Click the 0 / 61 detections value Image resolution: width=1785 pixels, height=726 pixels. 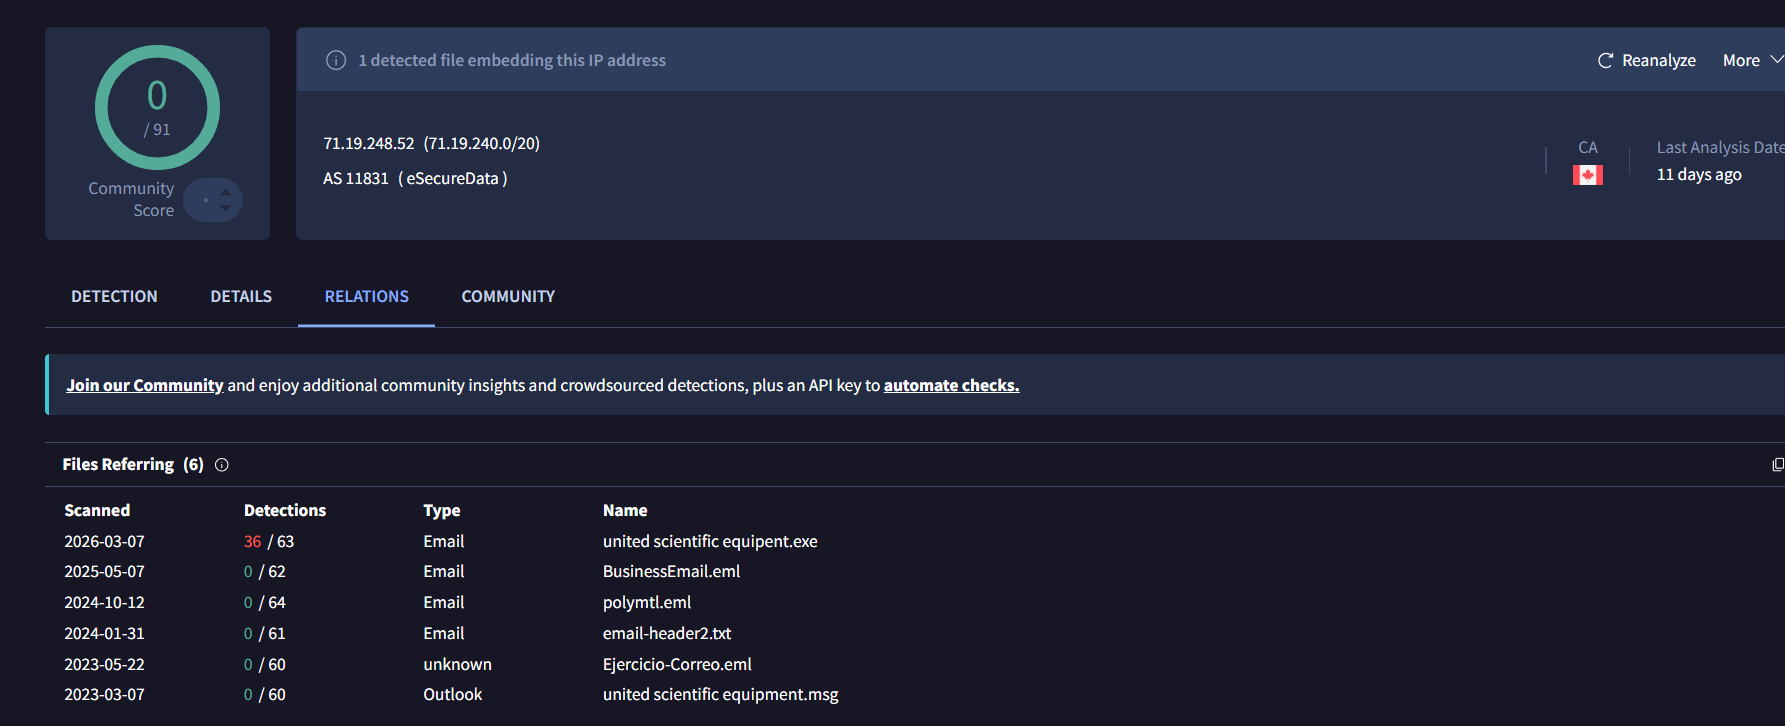(x=265, y=633)
